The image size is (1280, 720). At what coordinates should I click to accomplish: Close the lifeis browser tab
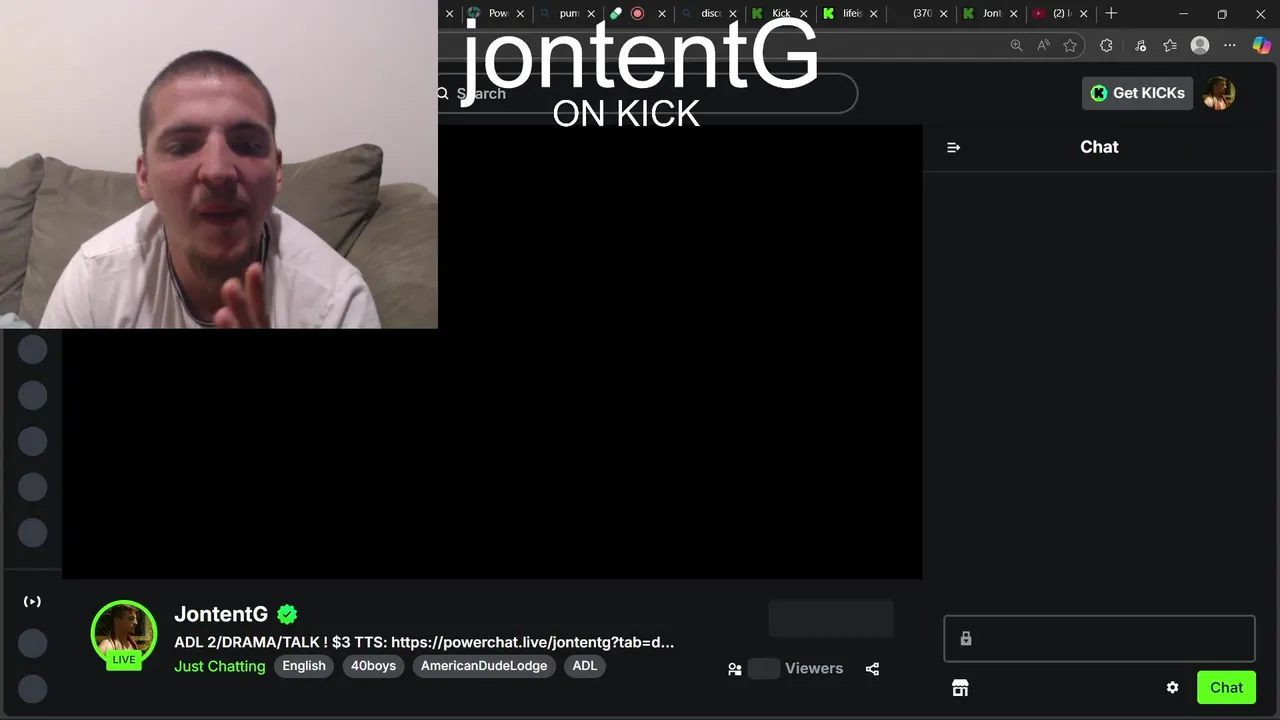pyautogui.click(x=874, y=14)
